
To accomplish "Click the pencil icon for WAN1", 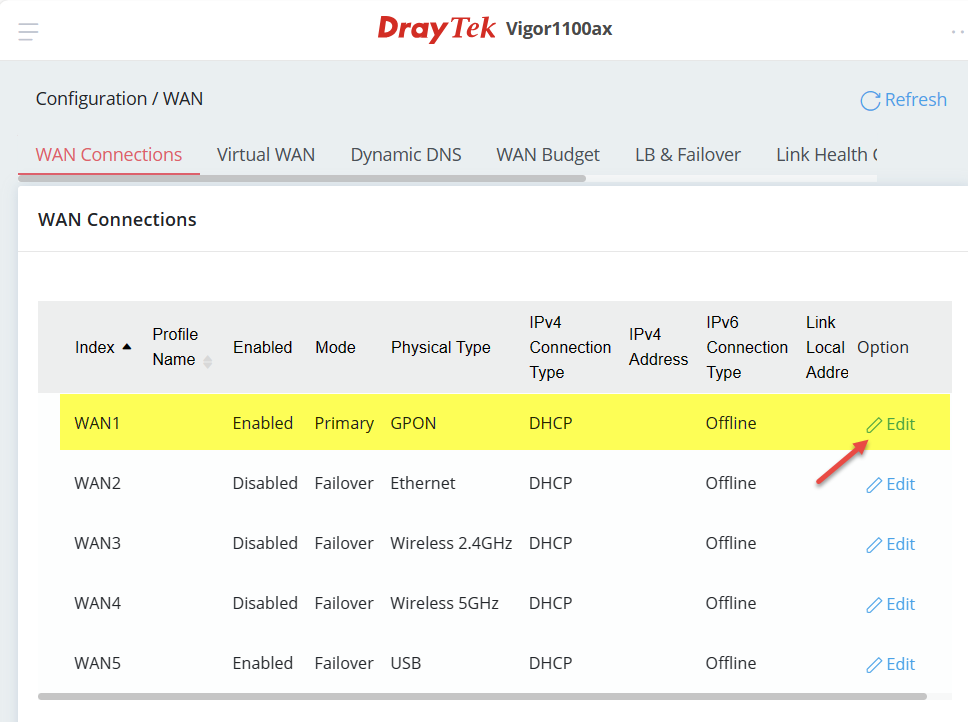I will point(874,425).
